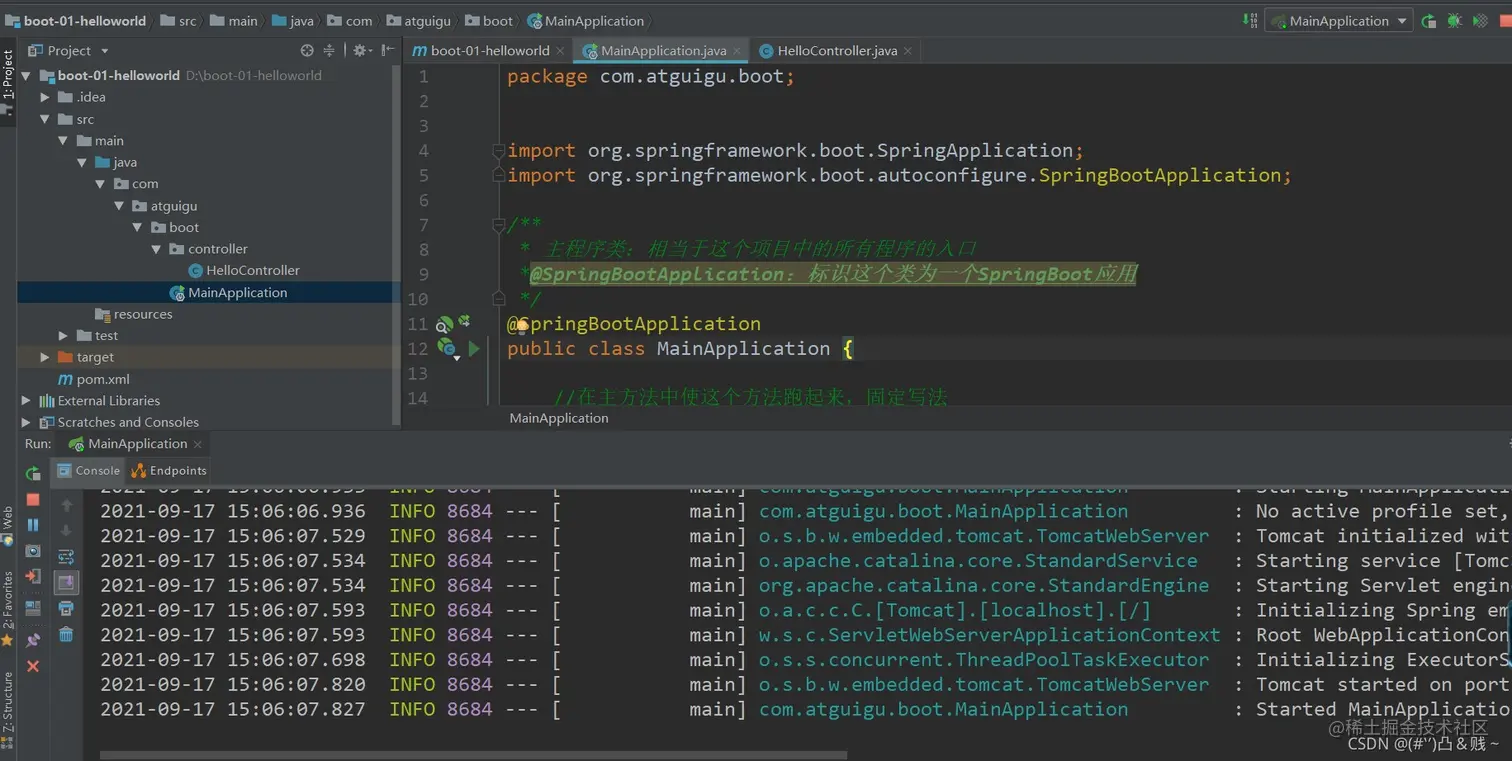The image size is (1512, 761).
Task: Open the Endpoints tab in Run panel
Action: point(170,470)
